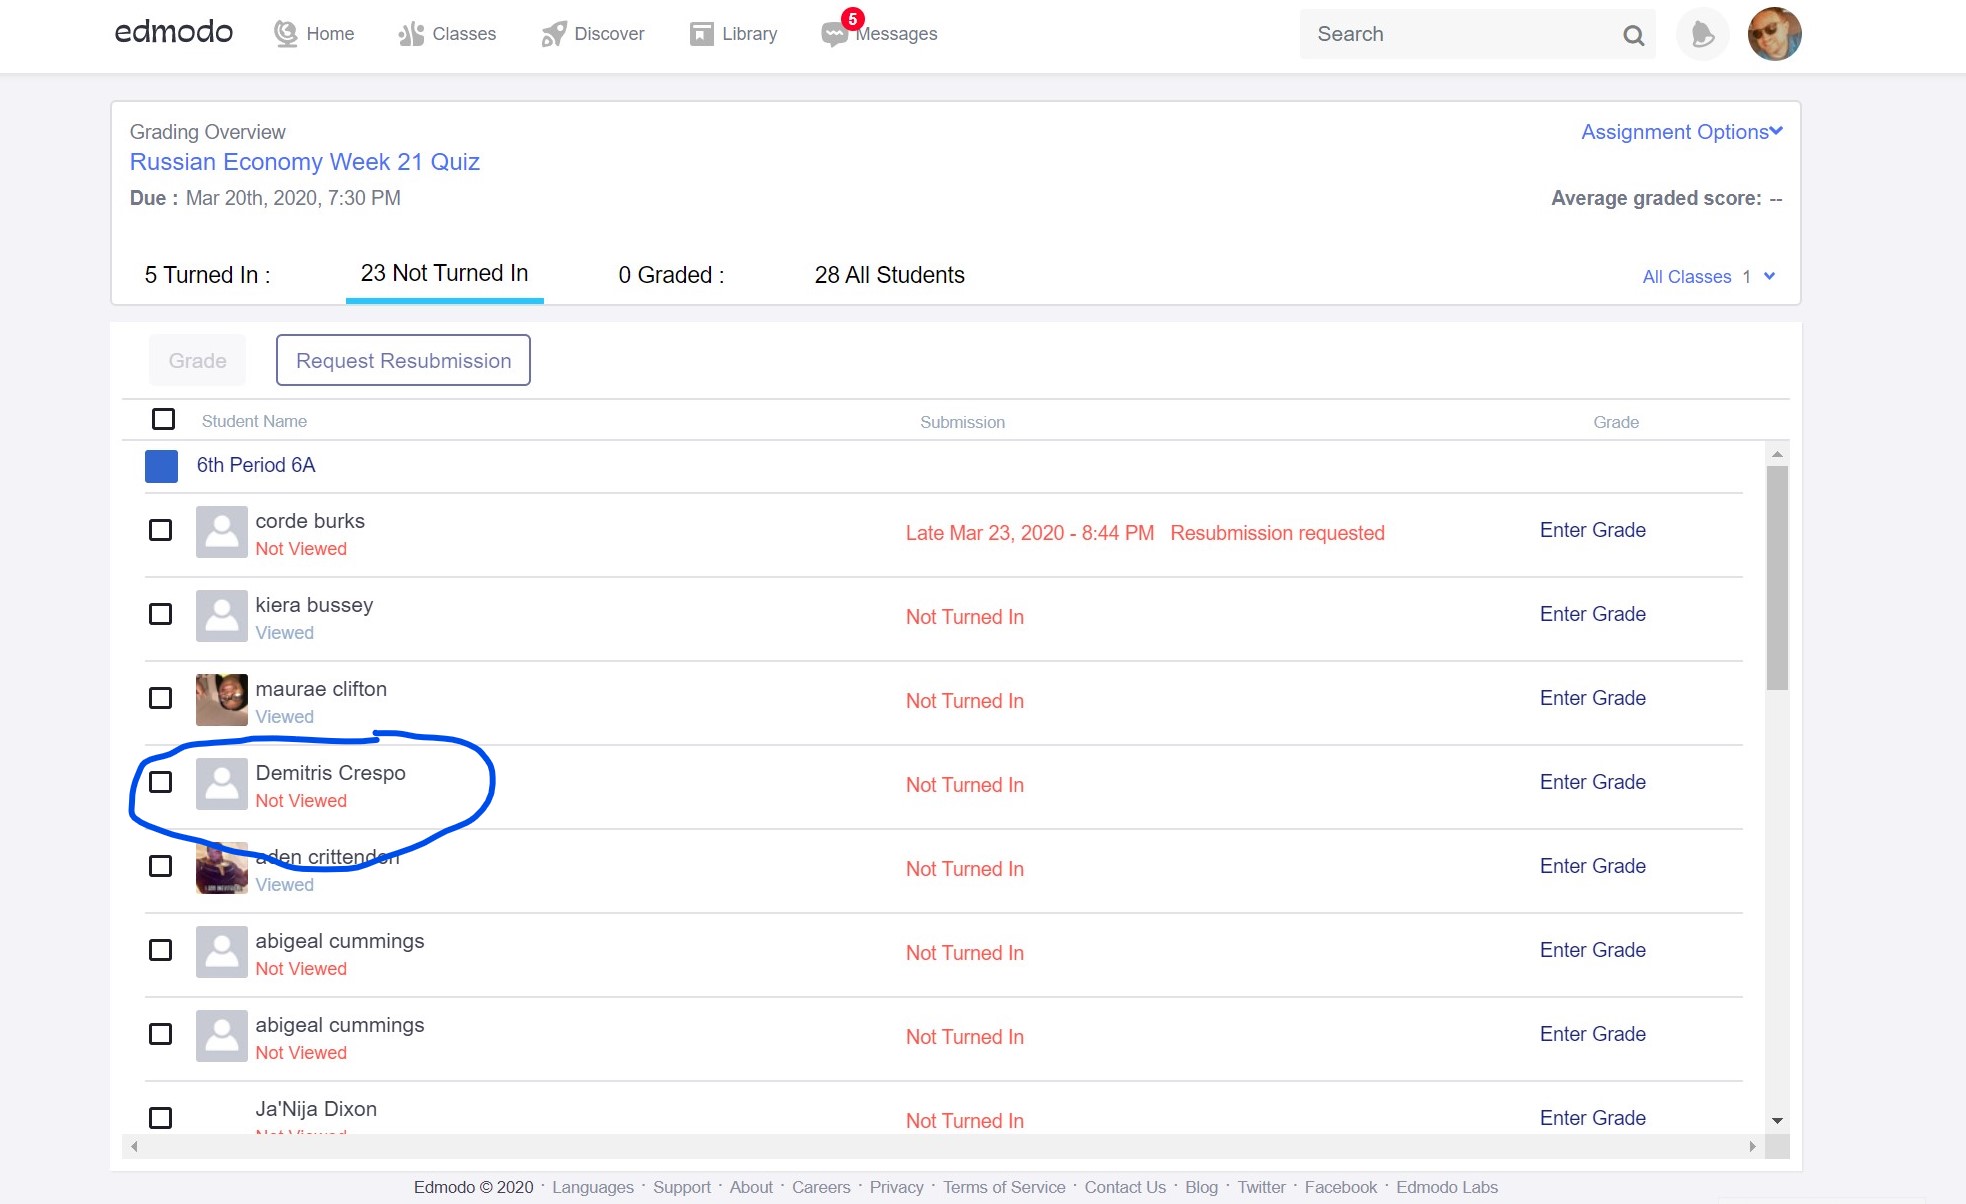This screenshot has height=1204, width=1966.
Task: Click the Home icon in navbar
Action: (x=286, y=34)
